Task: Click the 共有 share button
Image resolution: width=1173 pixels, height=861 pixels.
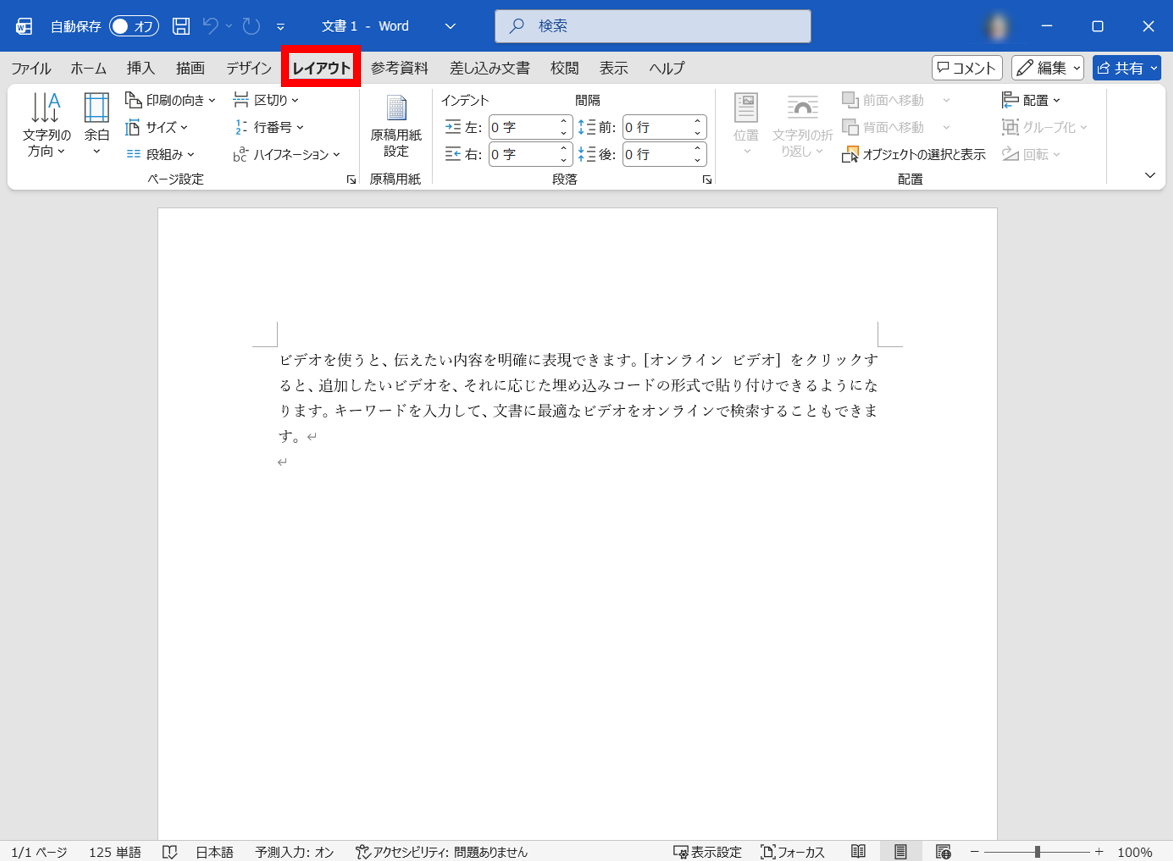Action: point(1127,68)
